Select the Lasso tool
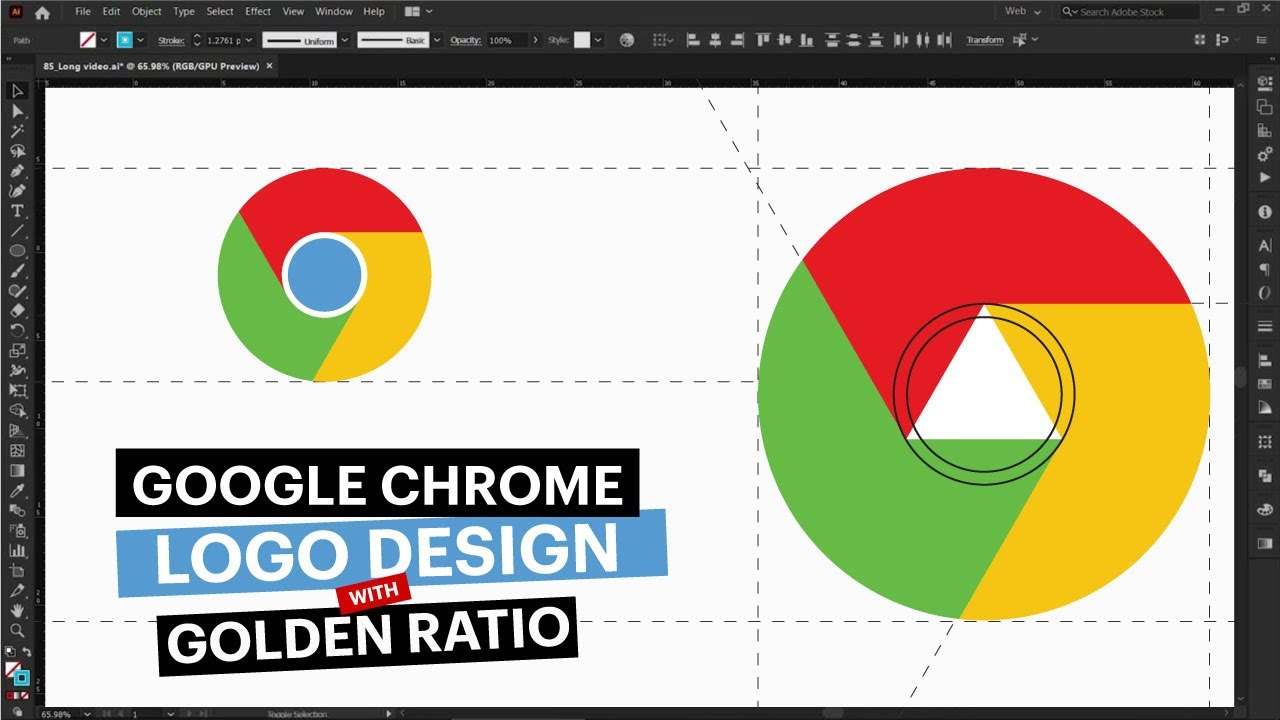The width and height of the screenshot is (1280, 720). 17,151
